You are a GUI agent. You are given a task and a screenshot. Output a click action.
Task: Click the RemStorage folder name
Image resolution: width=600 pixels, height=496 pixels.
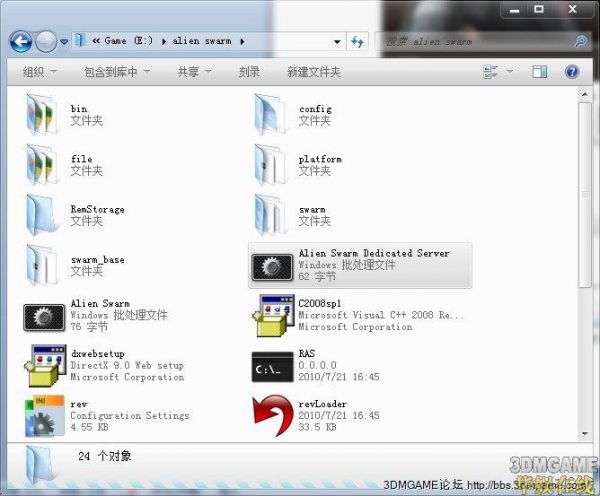coord(98,209)
